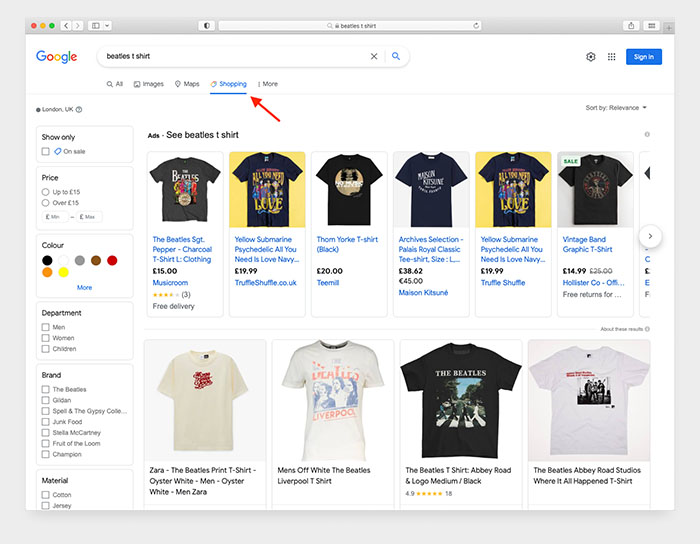Open The Beatles Sgt. Pepper Charcoal T-Shirt link
Viewport: 700px width, 544px height.
point(182,249)
